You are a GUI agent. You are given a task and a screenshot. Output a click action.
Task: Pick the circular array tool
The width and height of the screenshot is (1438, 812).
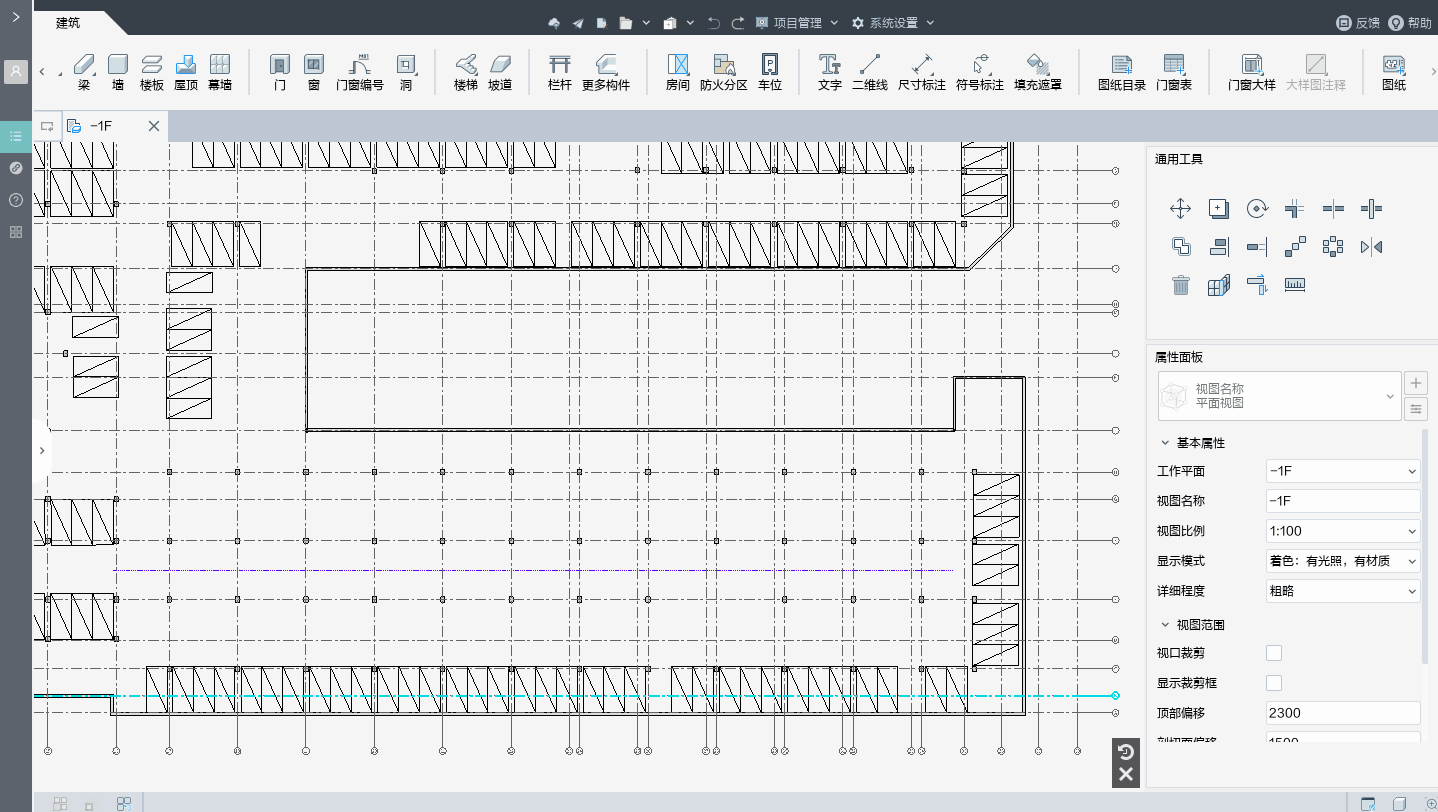pos(1333,246)
